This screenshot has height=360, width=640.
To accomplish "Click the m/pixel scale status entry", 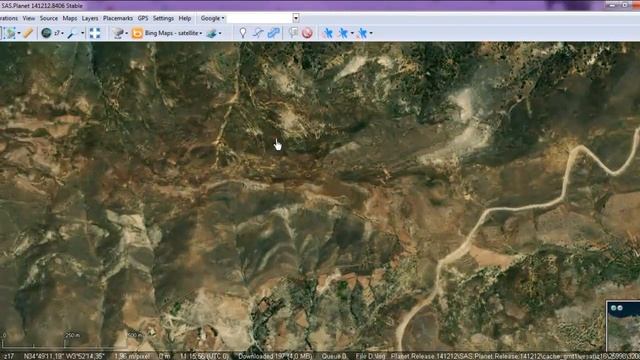I will click(132, 356).
